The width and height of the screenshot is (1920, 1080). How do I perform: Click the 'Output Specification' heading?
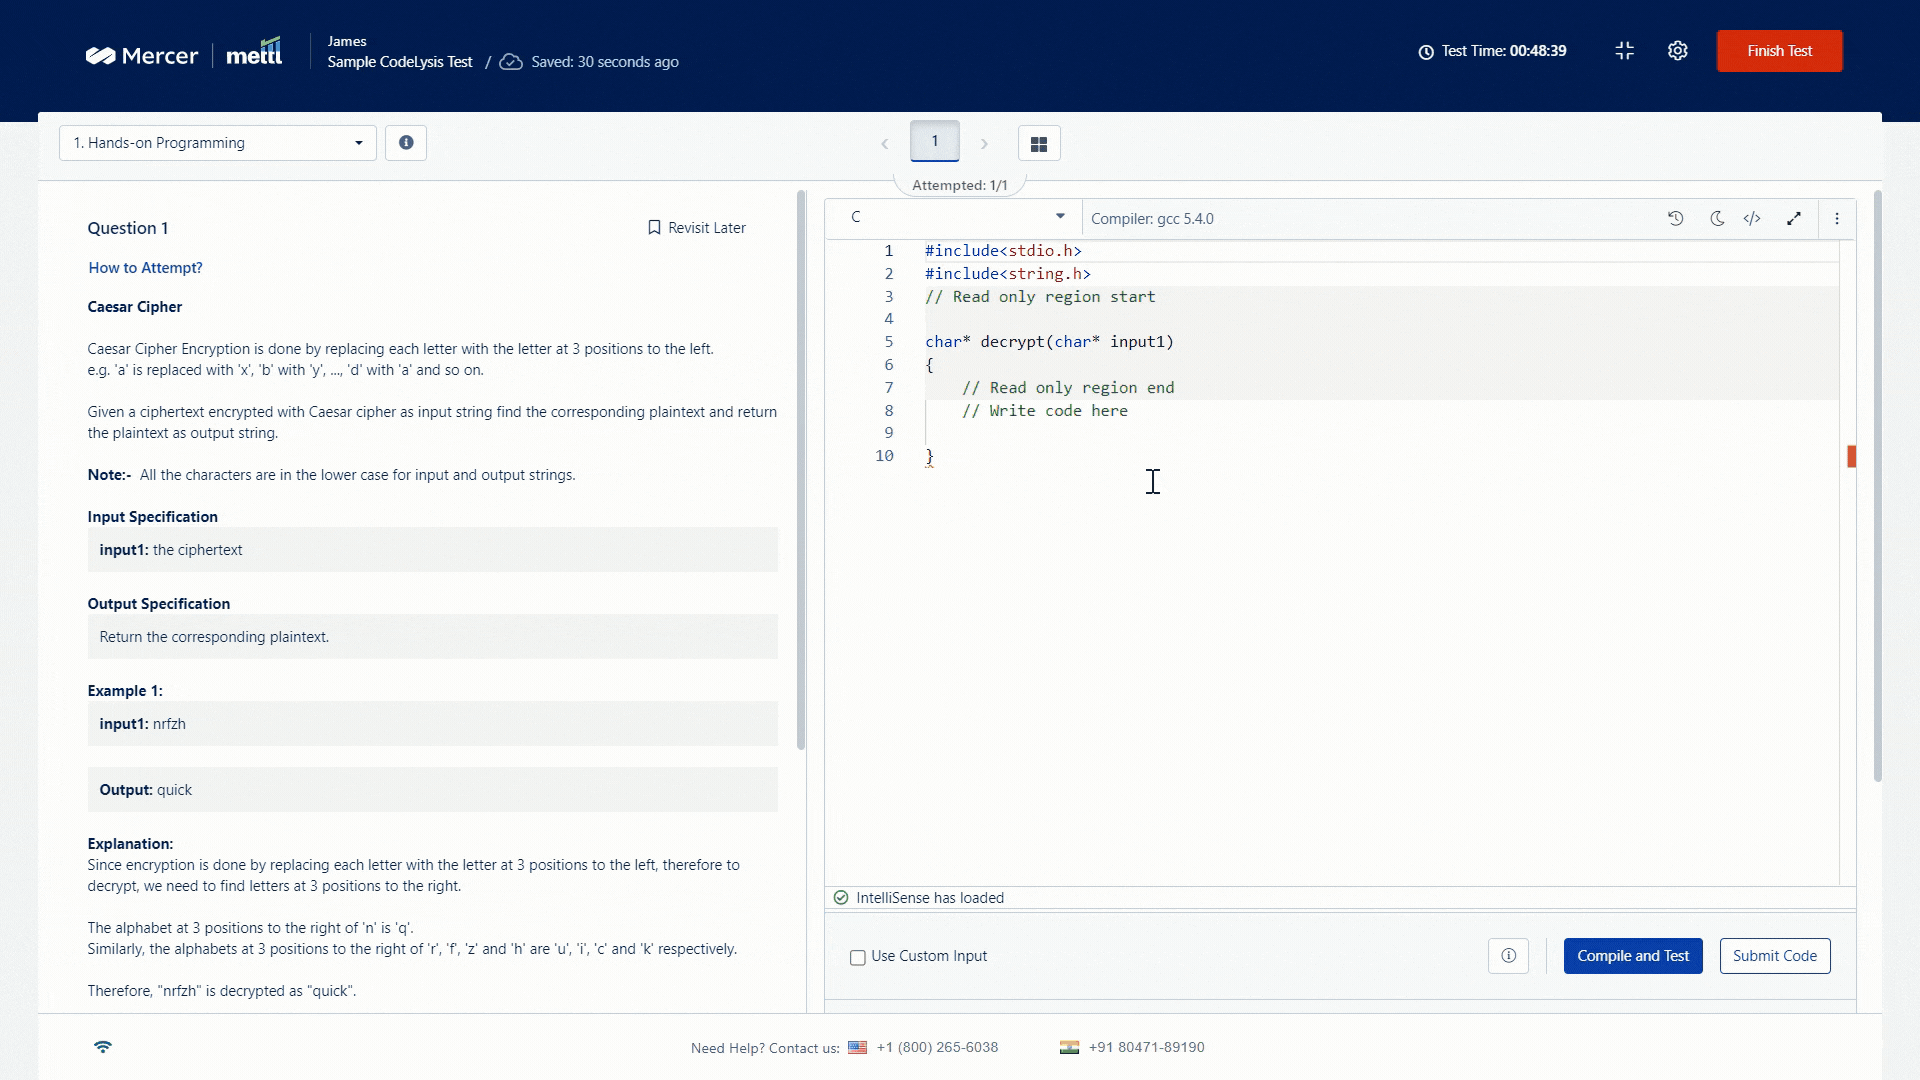159,604
